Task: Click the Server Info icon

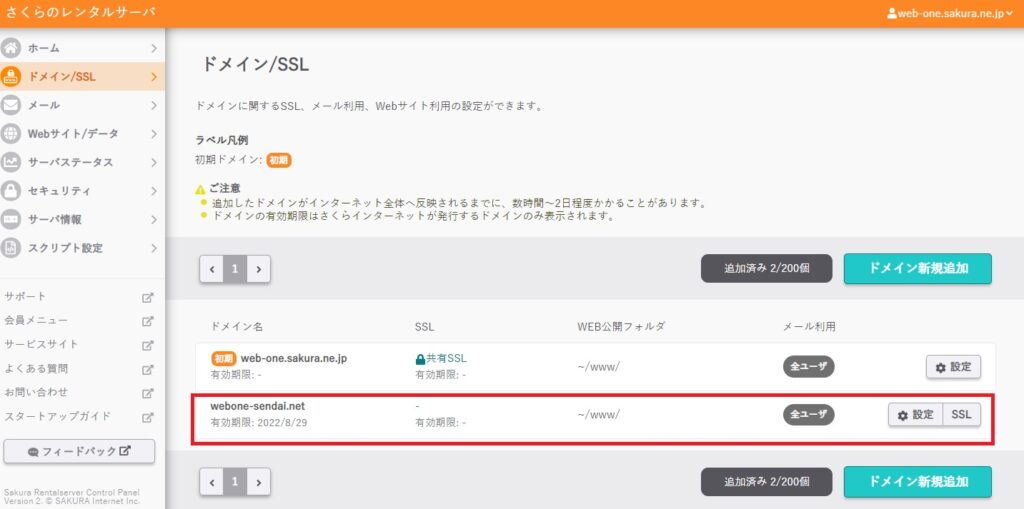Action: click(x=10, y=220)
